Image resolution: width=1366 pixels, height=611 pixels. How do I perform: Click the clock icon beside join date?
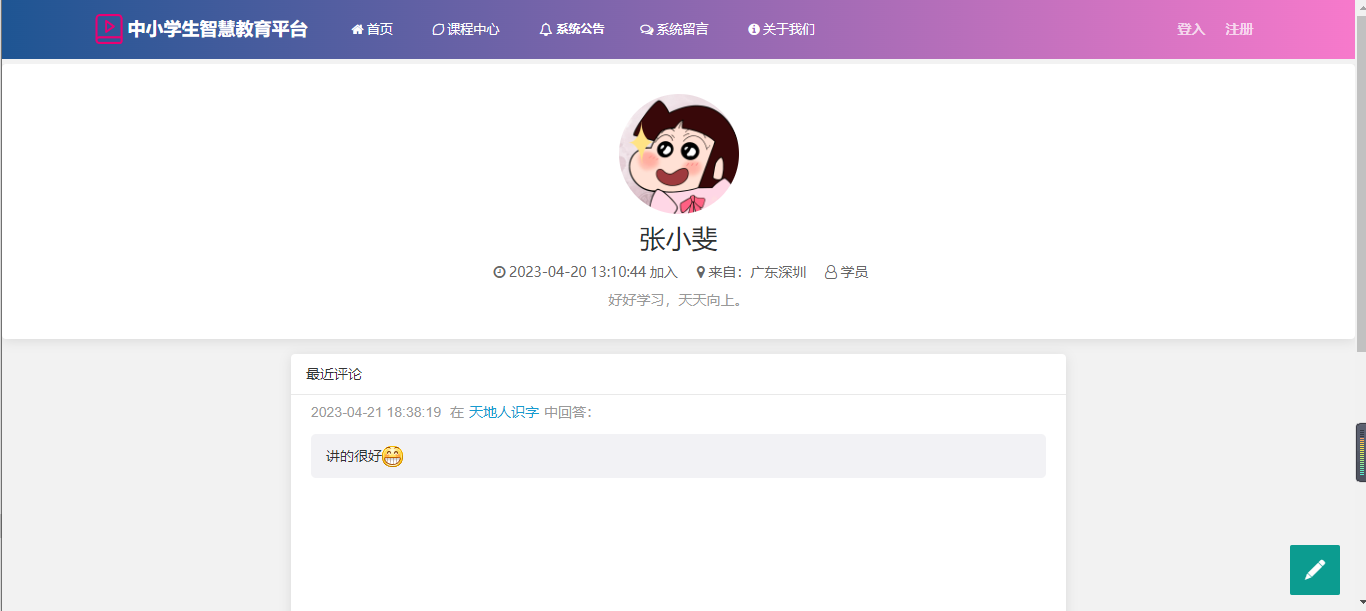point(500,272)
